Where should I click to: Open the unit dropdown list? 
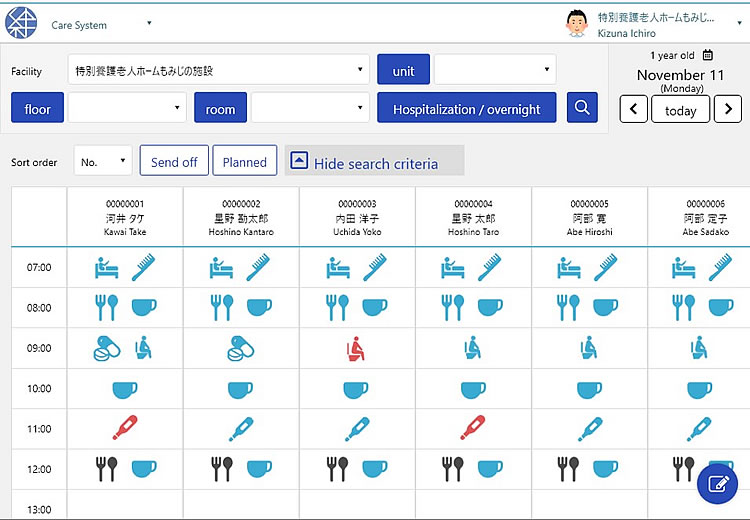495,70
